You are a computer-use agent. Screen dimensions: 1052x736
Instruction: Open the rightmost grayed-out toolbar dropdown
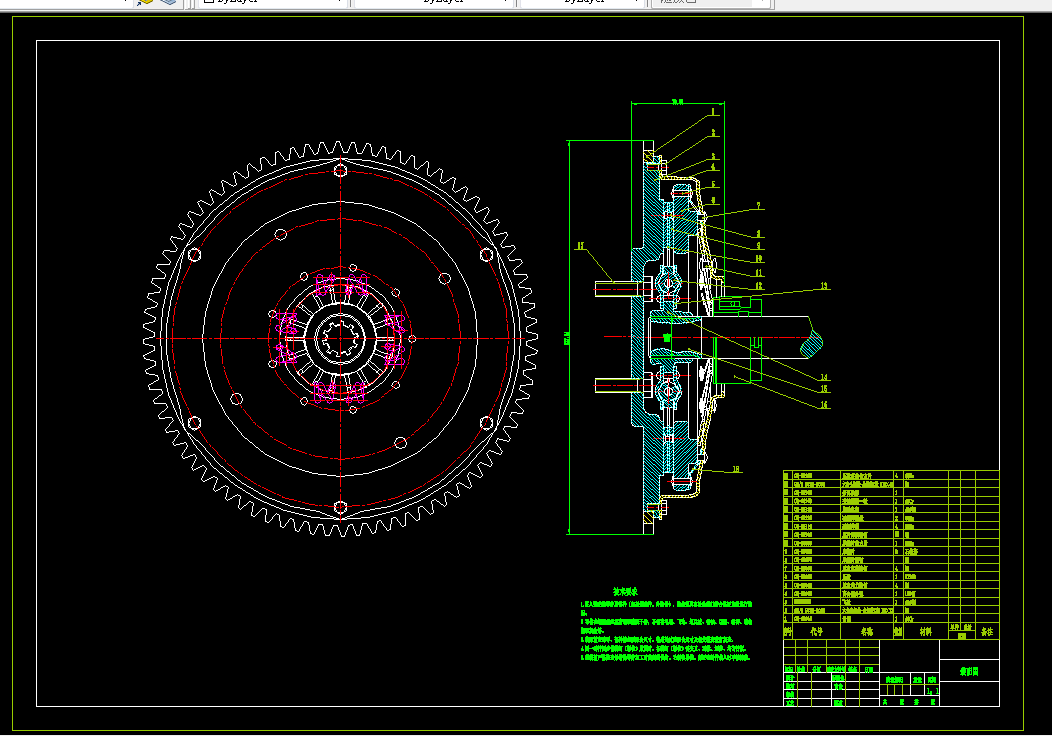(713, 2)
